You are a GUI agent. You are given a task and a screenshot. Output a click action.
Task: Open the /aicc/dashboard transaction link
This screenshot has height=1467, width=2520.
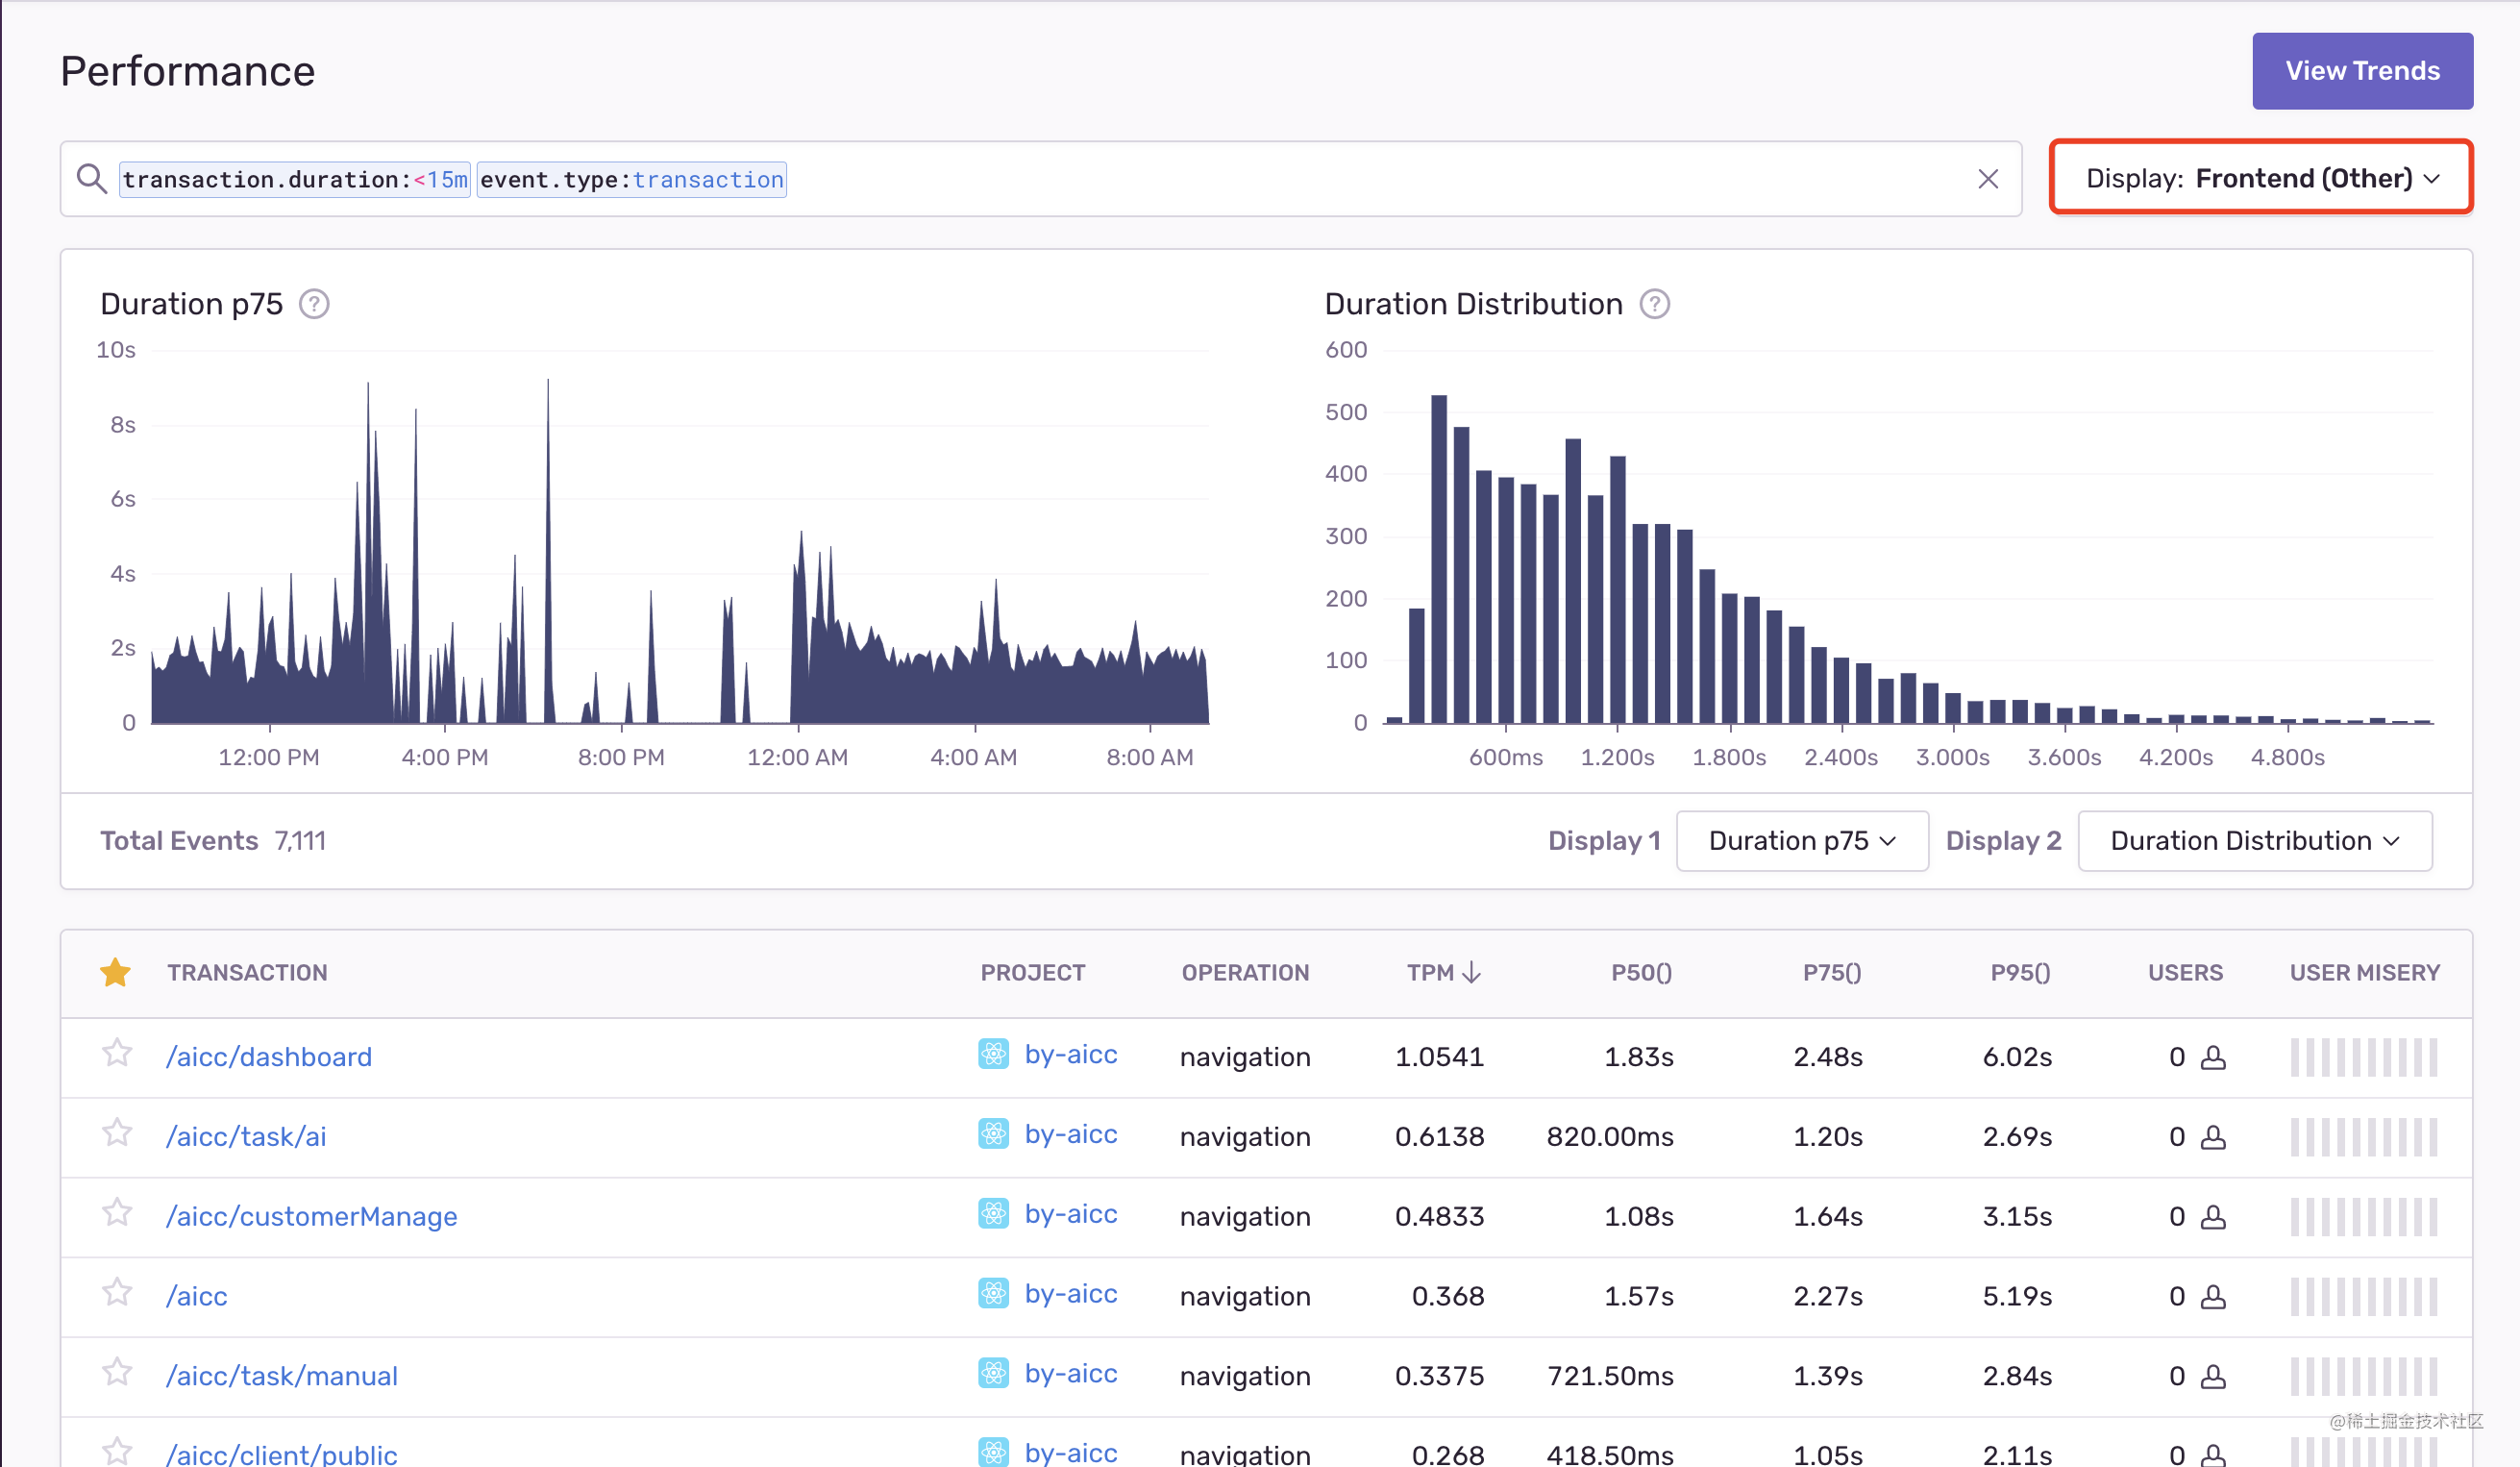pyautogui.click(x=269, y=1056)
